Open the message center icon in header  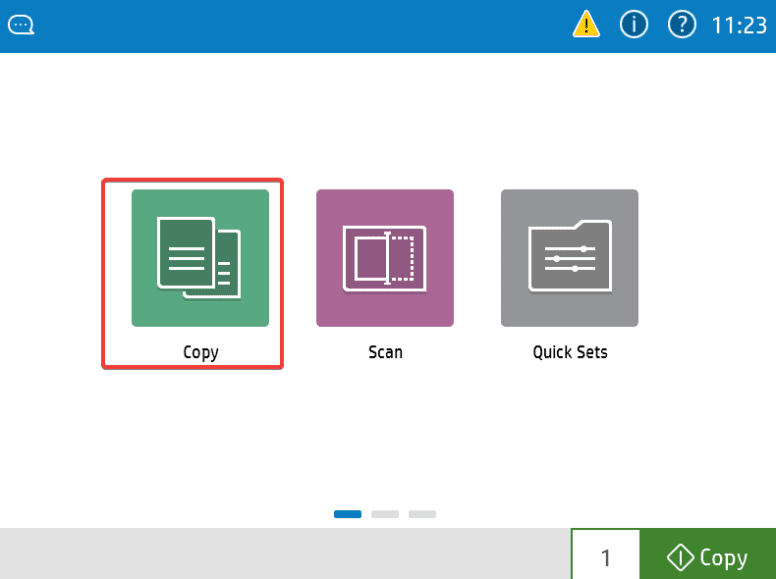click(21, 25)
